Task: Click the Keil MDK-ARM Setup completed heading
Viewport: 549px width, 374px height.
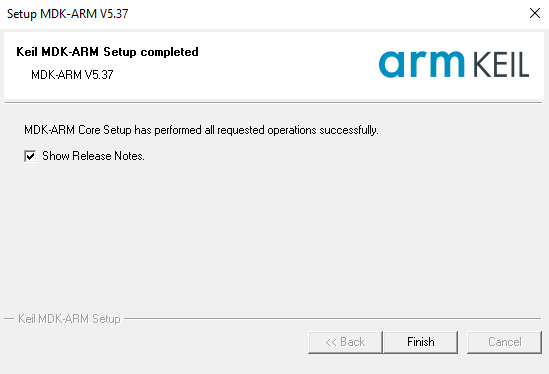Action: [107, 52]
